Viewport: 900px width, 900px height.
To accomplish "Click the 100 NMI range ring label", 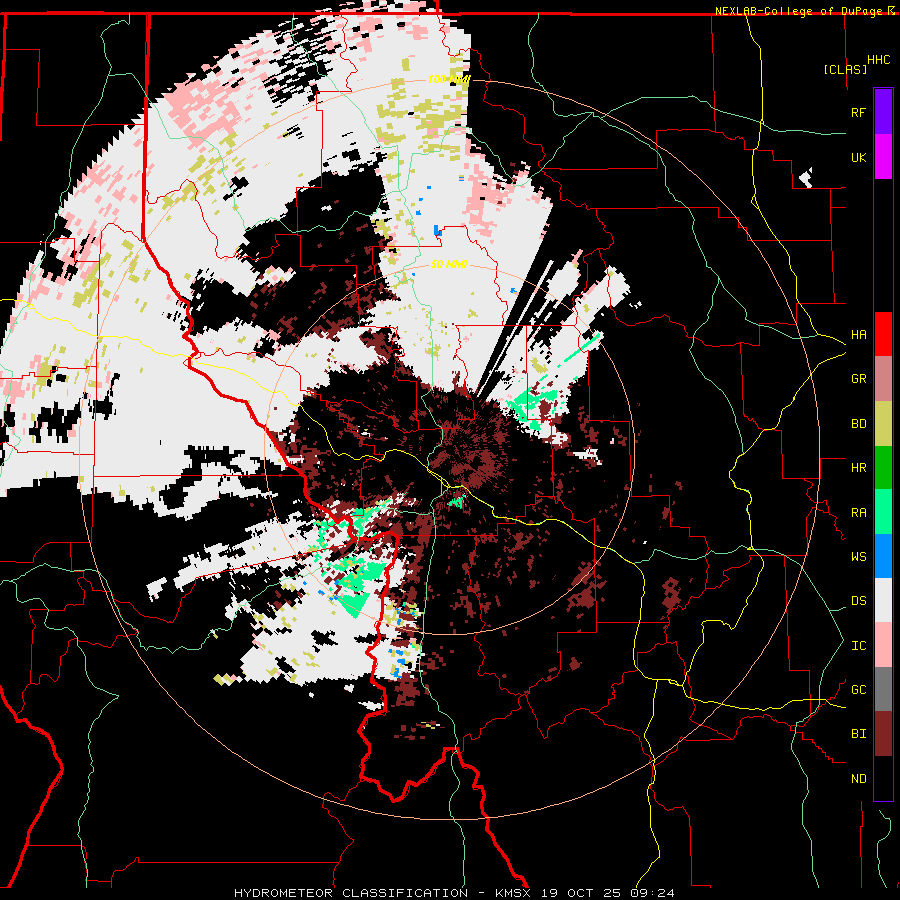I will coord(449,79).
